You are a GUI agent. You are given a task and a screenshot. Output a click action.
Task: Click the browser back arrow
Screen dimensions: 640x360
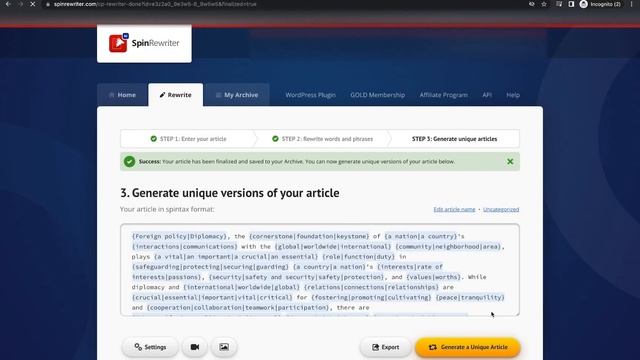[x=8, y=4]
